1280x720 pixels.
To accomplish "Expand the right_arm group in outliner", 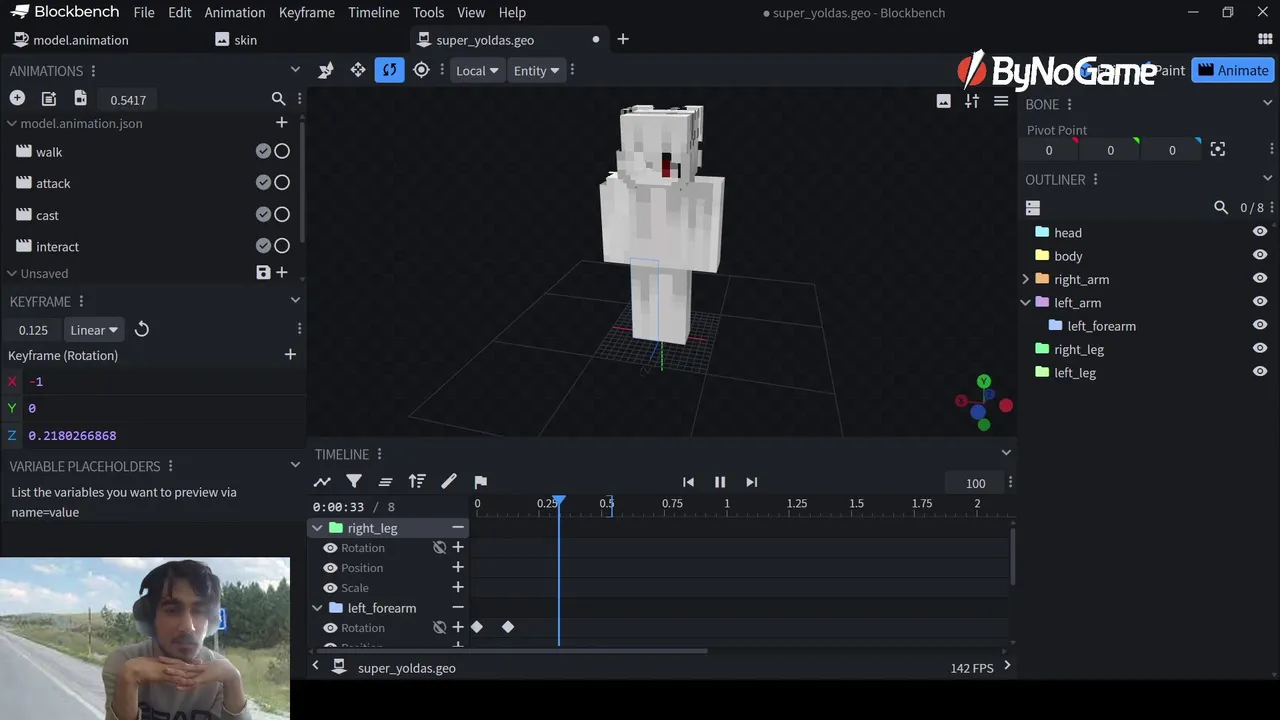I will coord(1025,279).
